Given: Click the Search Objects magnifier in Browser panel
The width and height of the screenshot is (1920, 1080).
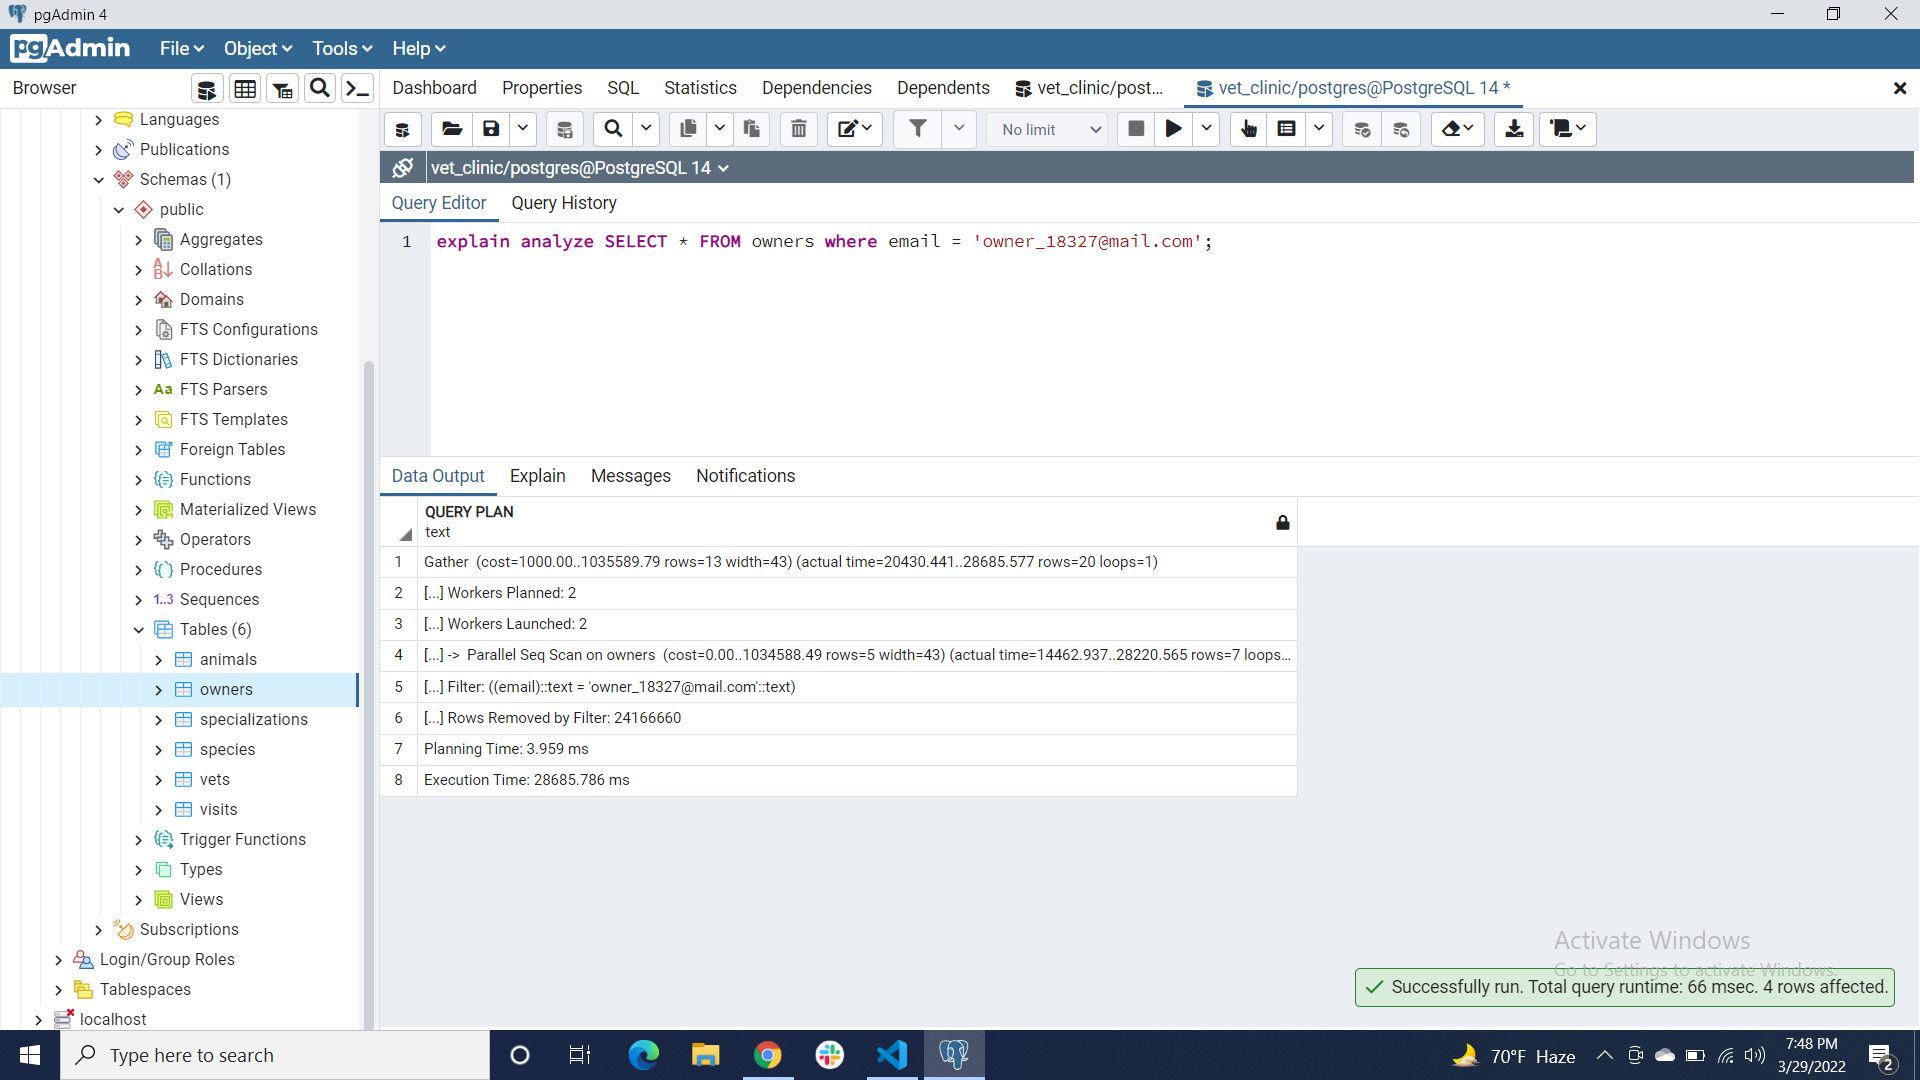Looking at the screenshot, I should (x=320, y=89).
